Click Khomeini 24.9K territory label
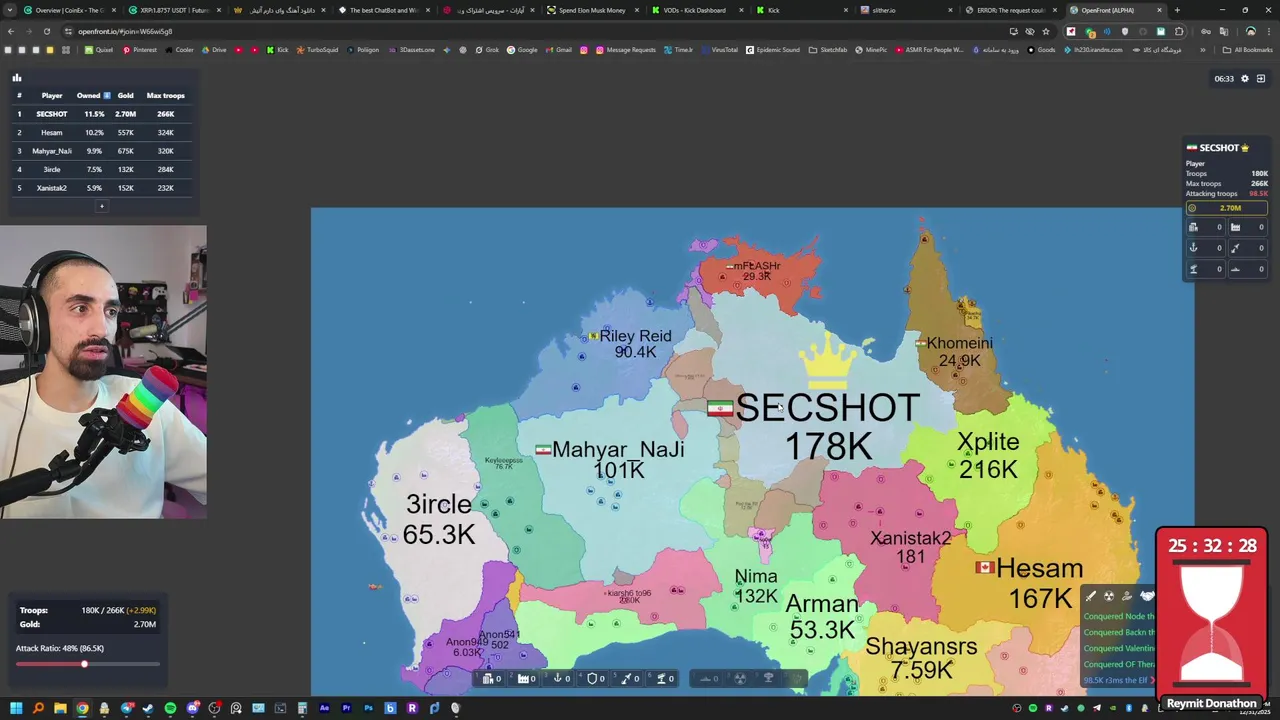Image resolution: width=1280 pixels, height=720 pixels. (x=960, y=351)
